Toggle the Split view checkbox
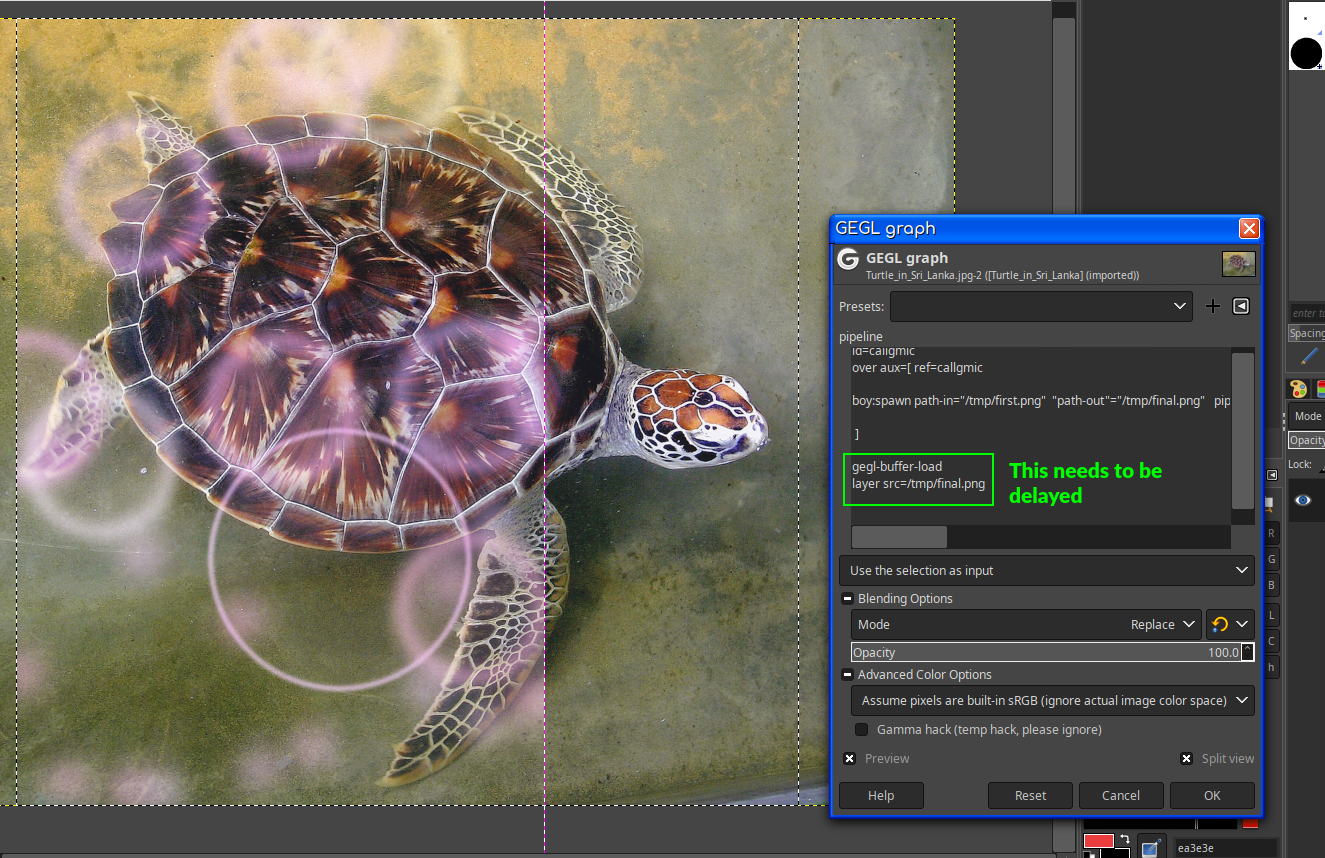 pyautogui.click(x=1186, y=759)
